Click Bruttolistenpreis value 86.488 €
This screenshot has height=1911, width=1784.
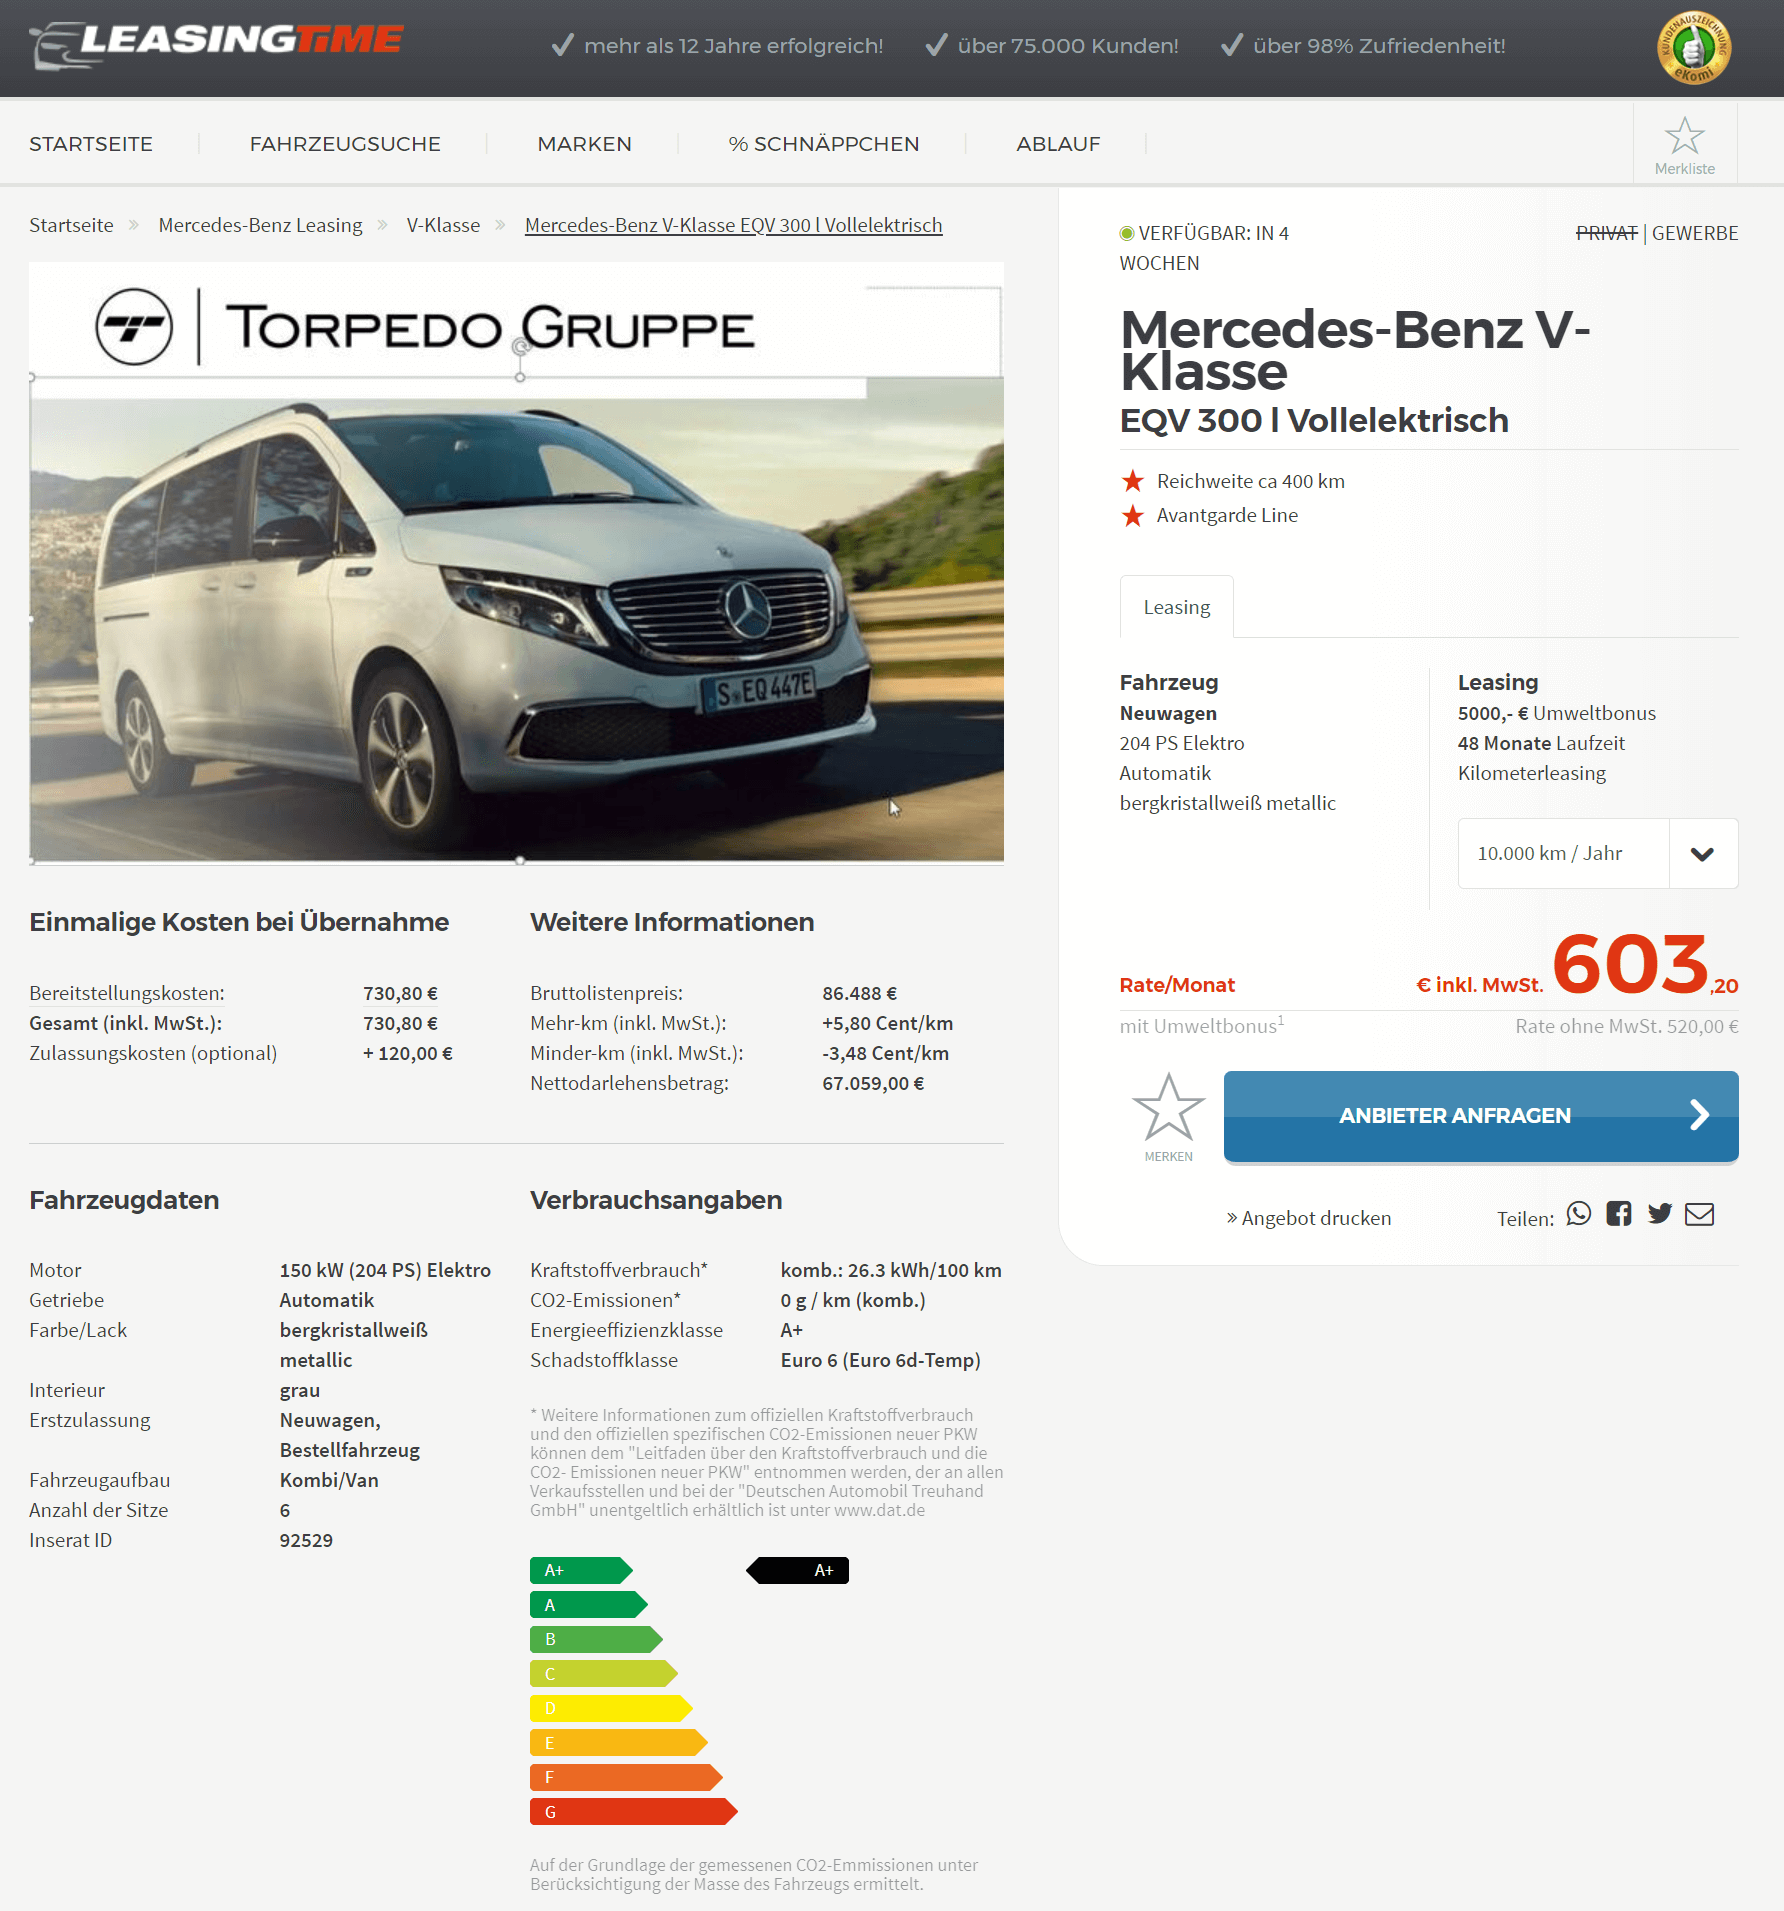pyautogui.click(x=859, y=993)
